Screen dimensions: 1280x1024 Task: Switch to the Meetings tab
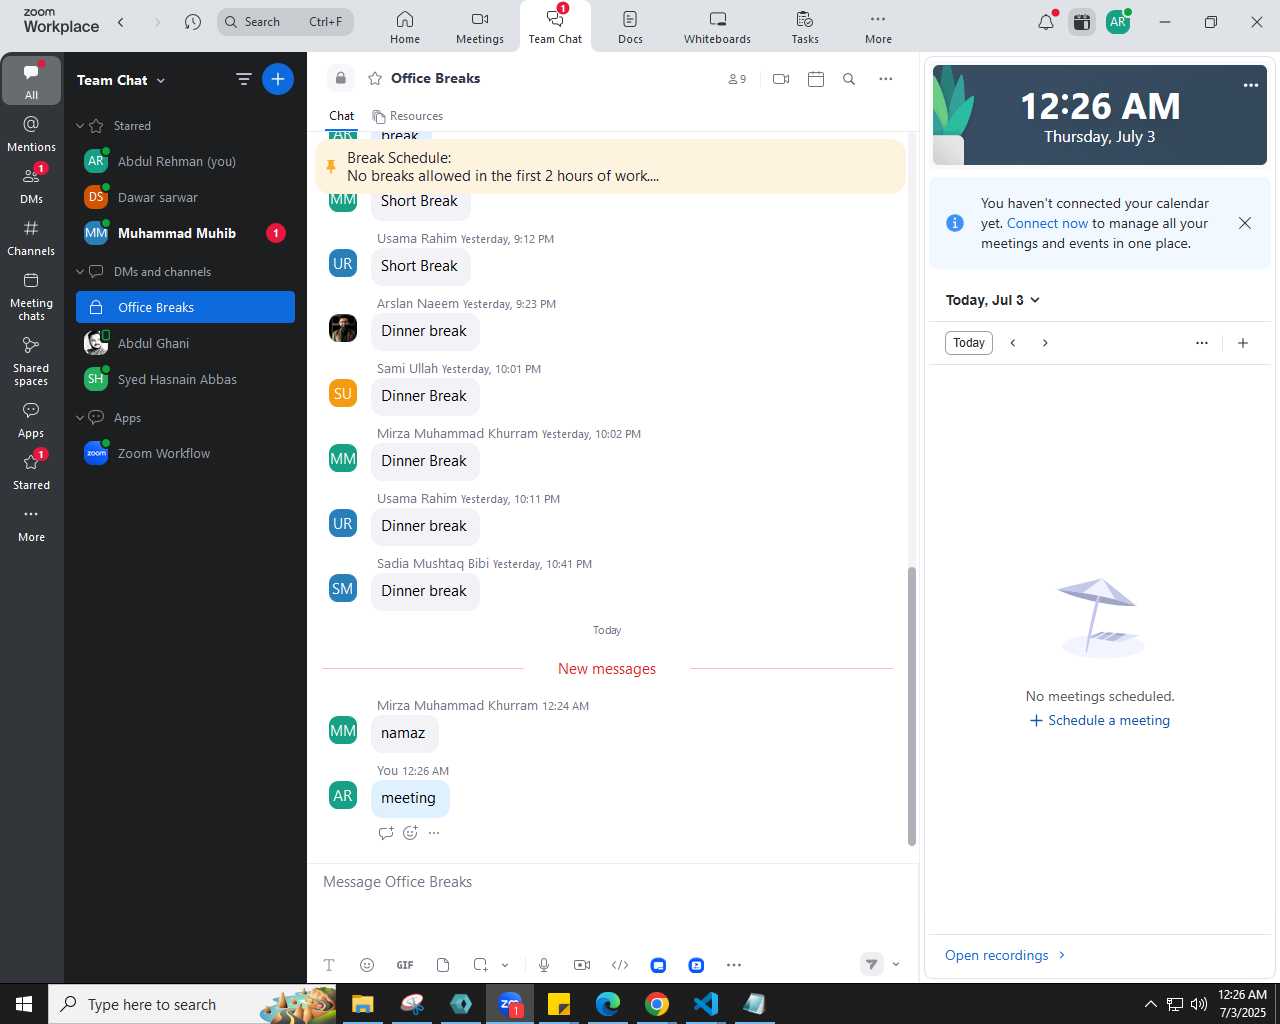480,27
